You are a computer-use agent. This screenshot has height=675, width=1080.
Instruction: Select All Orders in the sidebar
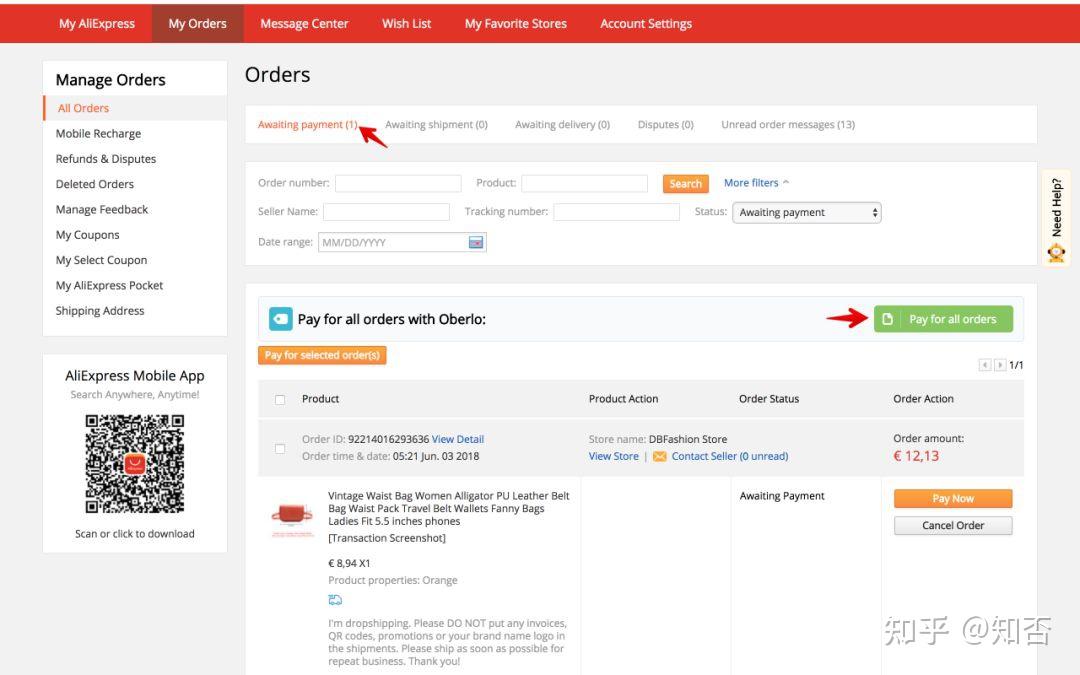click(135, 108)
